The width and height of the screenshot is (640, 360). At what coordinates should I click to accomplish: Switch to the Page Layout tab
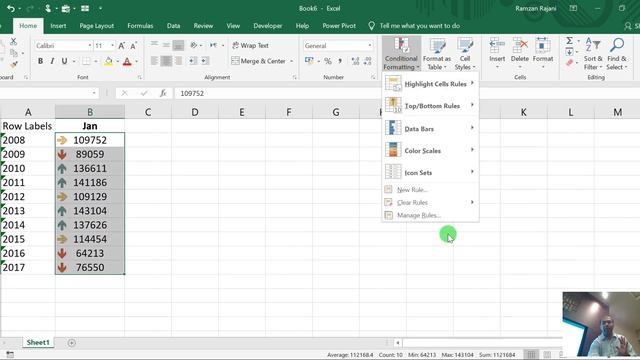[97, 26]
